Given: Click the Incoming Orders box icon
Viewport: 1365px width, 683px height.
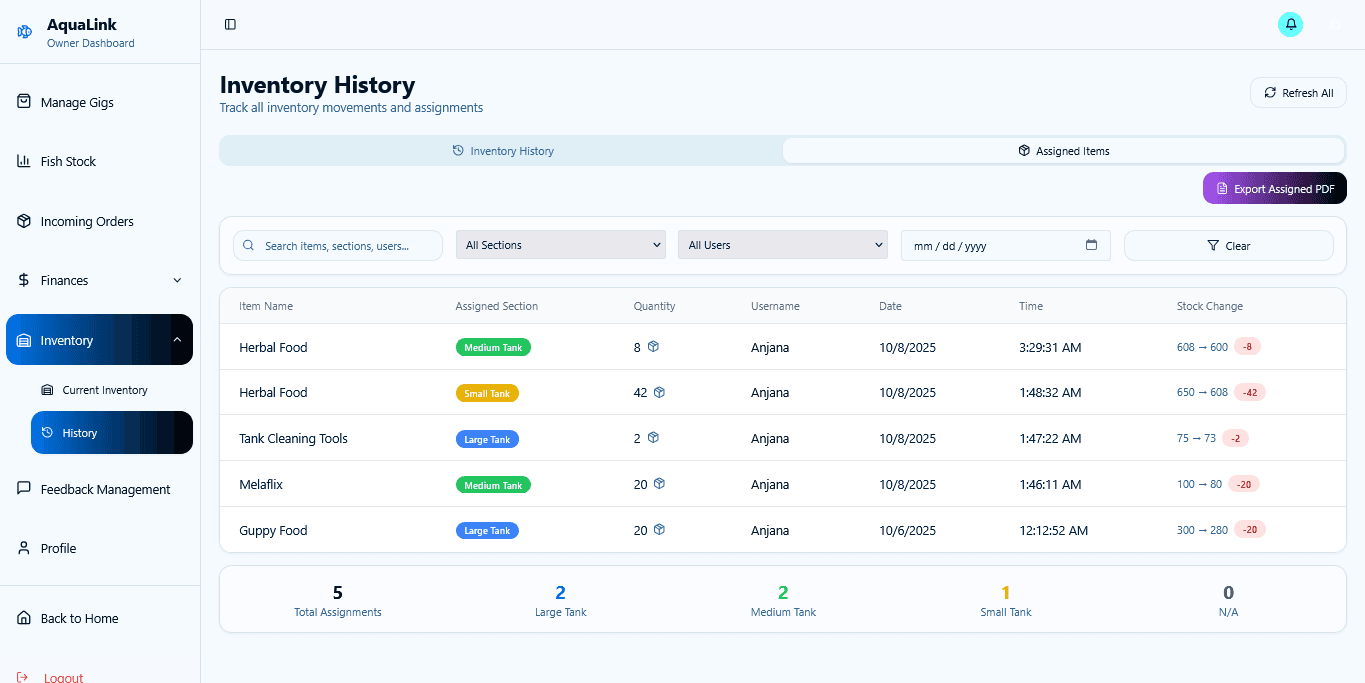Looking at the screenshot, I should coord(22,221).
